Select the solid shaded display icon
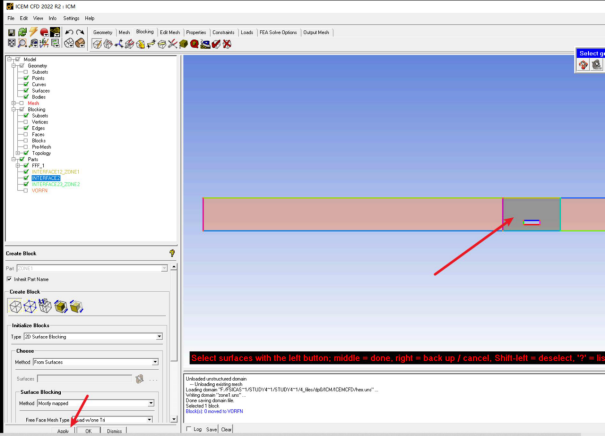The height and width of the screenshot is (437, 605). click(80, 43)
